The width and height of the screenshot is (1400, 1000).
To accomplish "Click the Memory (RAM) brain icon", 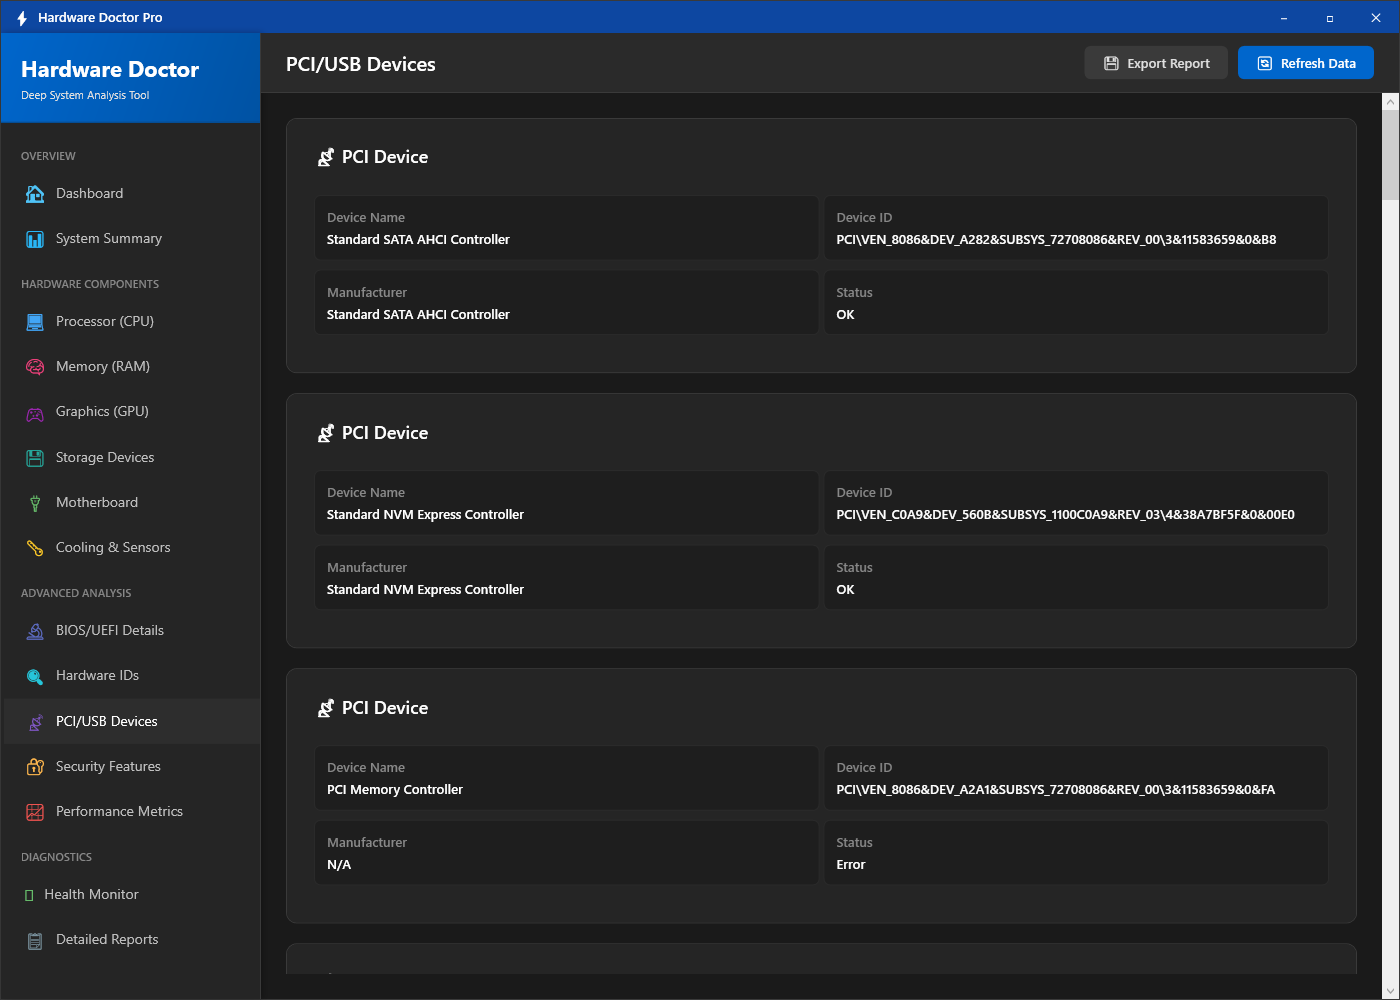I will pyautogui.click(x=35, y=367).
